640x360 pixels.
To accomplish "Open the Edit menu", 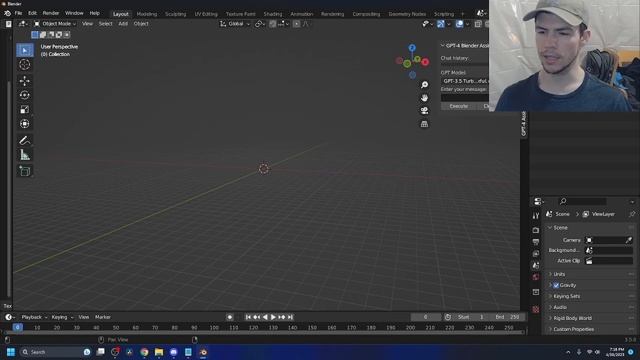I will (x=33, y=13).
